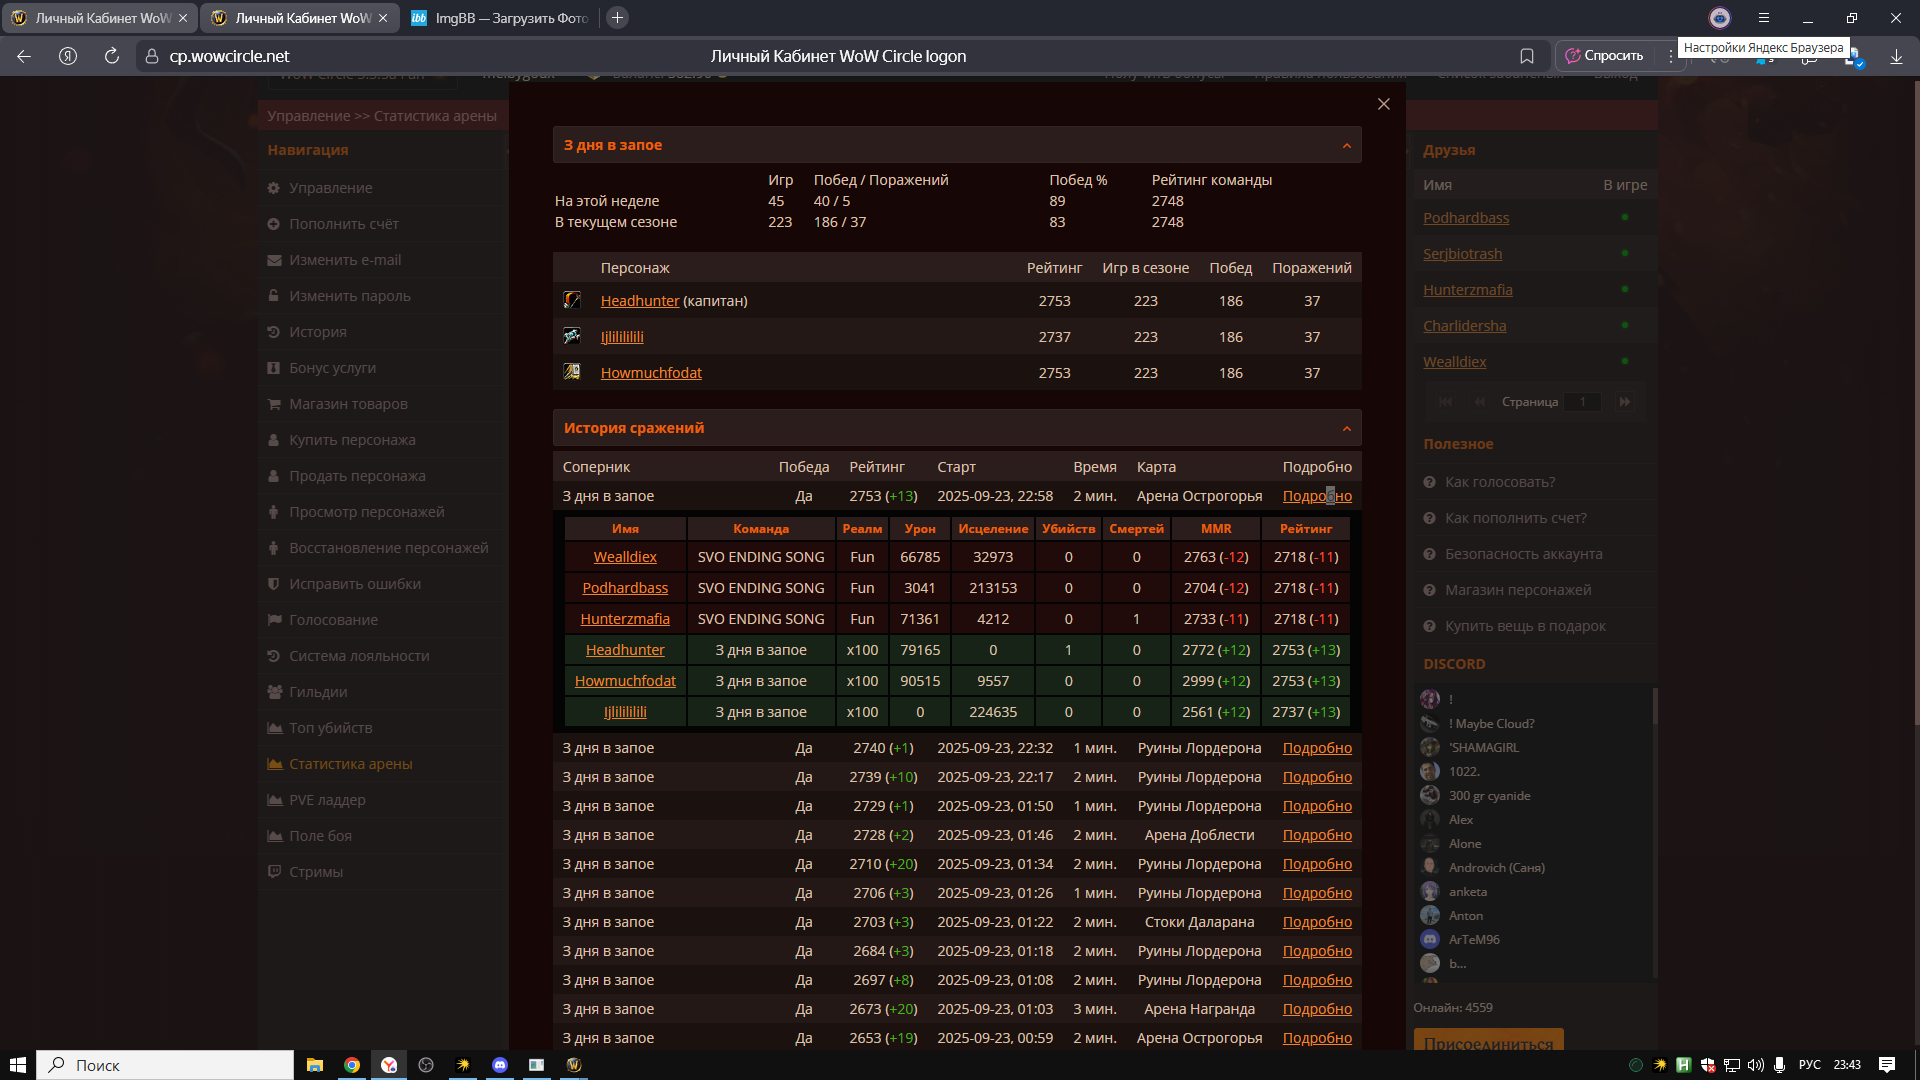Image resolution: width=1920 pixels, height=1080 pixels.
Task: Close the arena team details dialog
Action: pos(1384,104)
